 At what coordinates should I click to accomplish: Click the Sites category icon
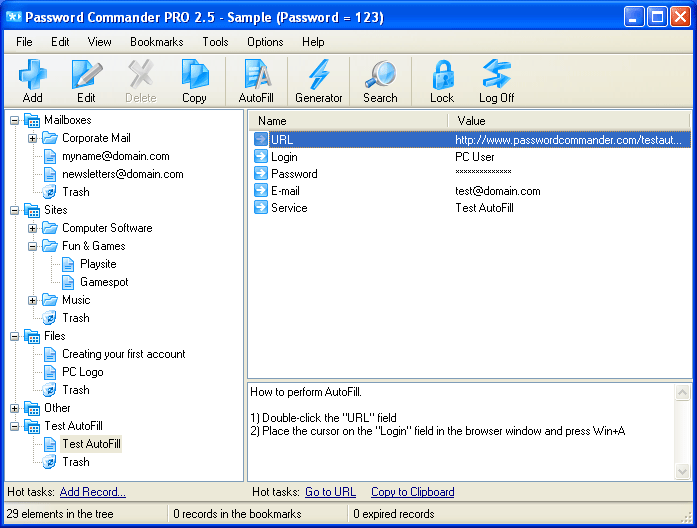click(32, 210)
